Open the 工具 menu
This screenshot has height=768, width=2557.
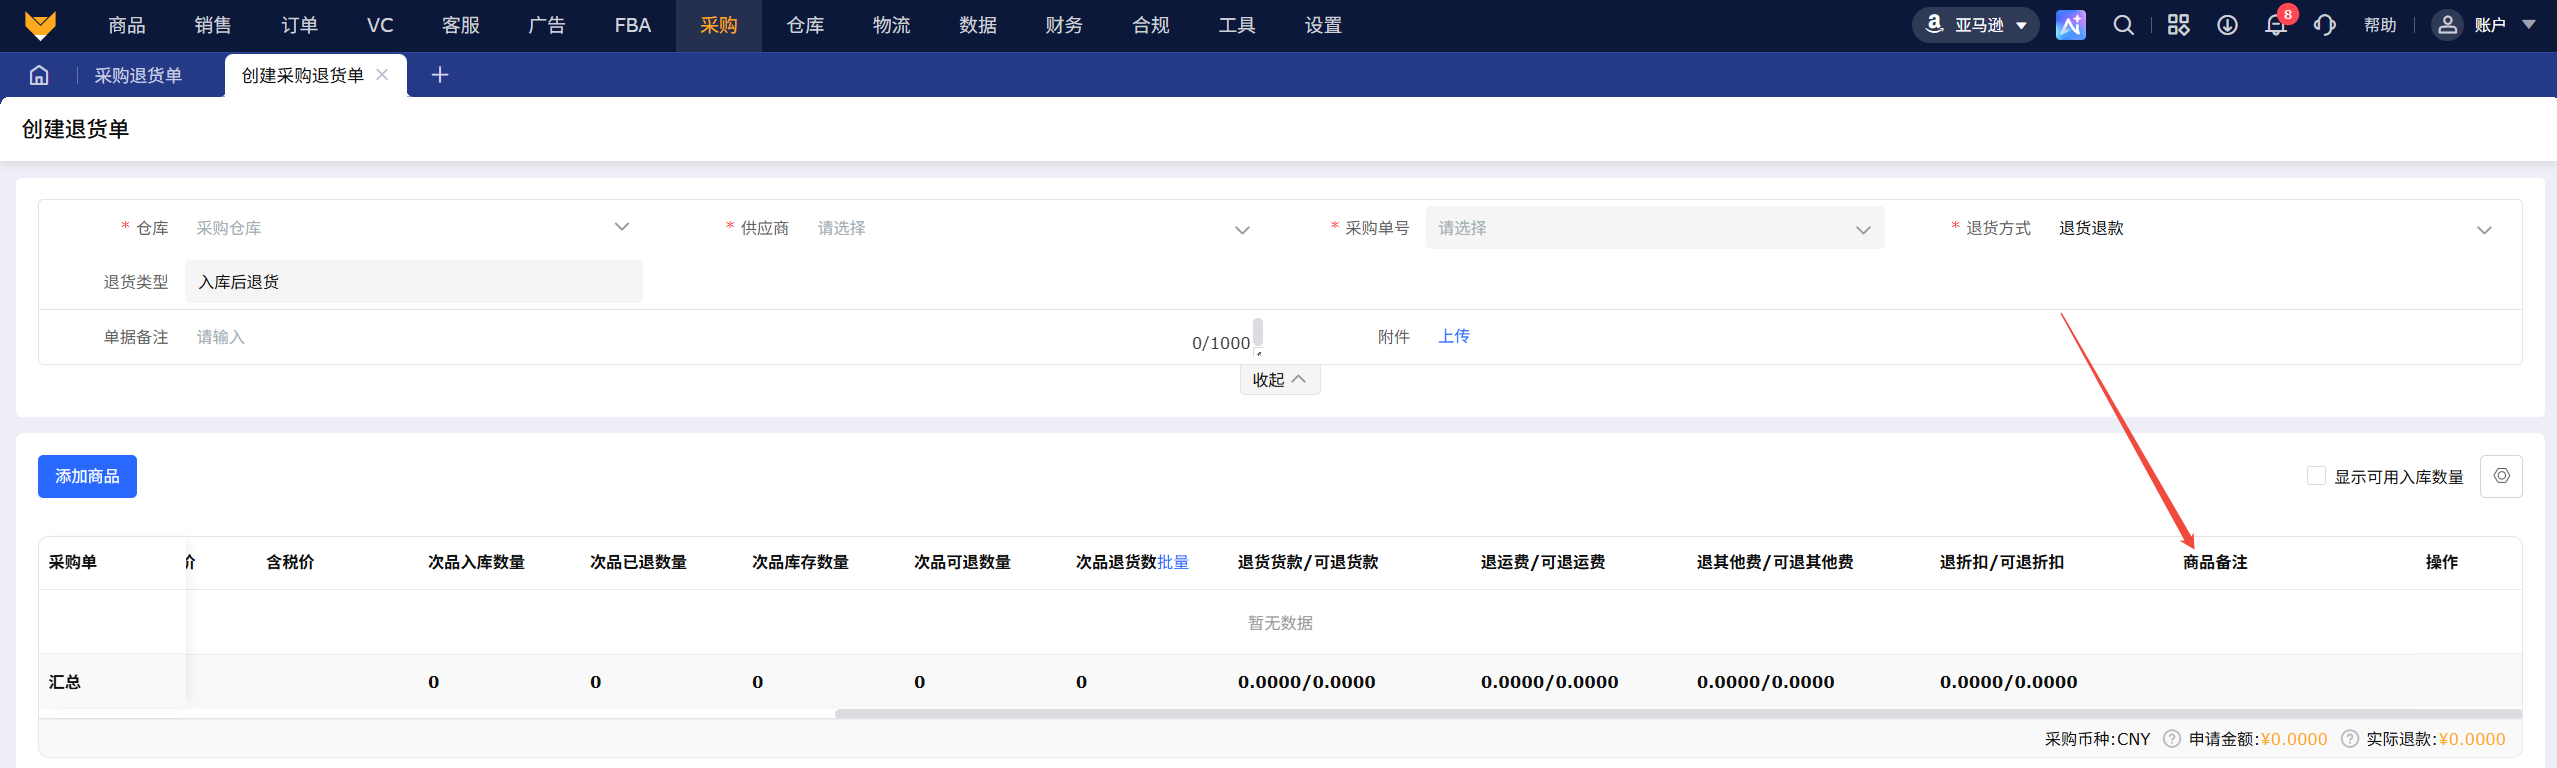pos(1237,25)
